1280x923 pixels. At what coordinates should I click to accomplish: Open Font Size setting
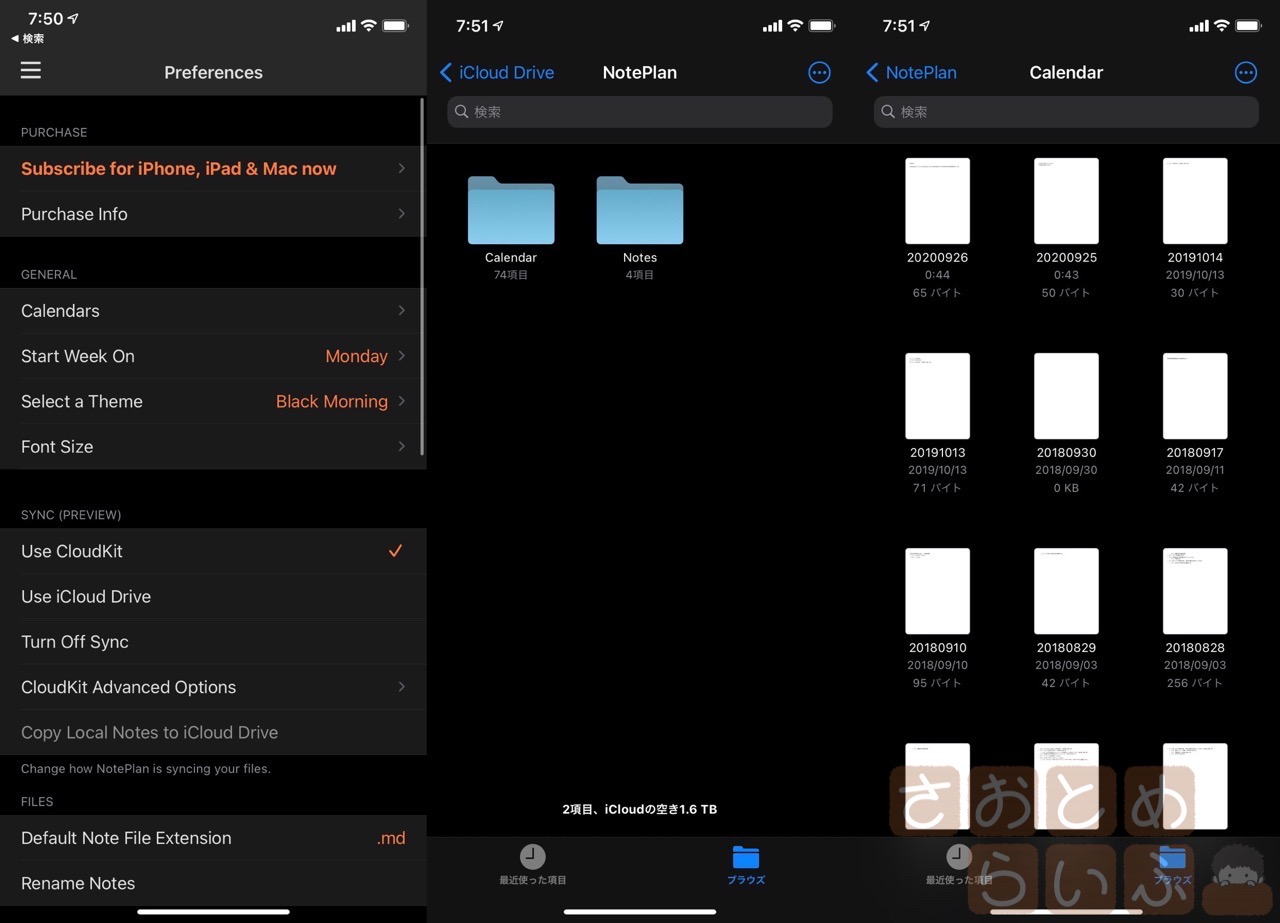tap(213, 447)
